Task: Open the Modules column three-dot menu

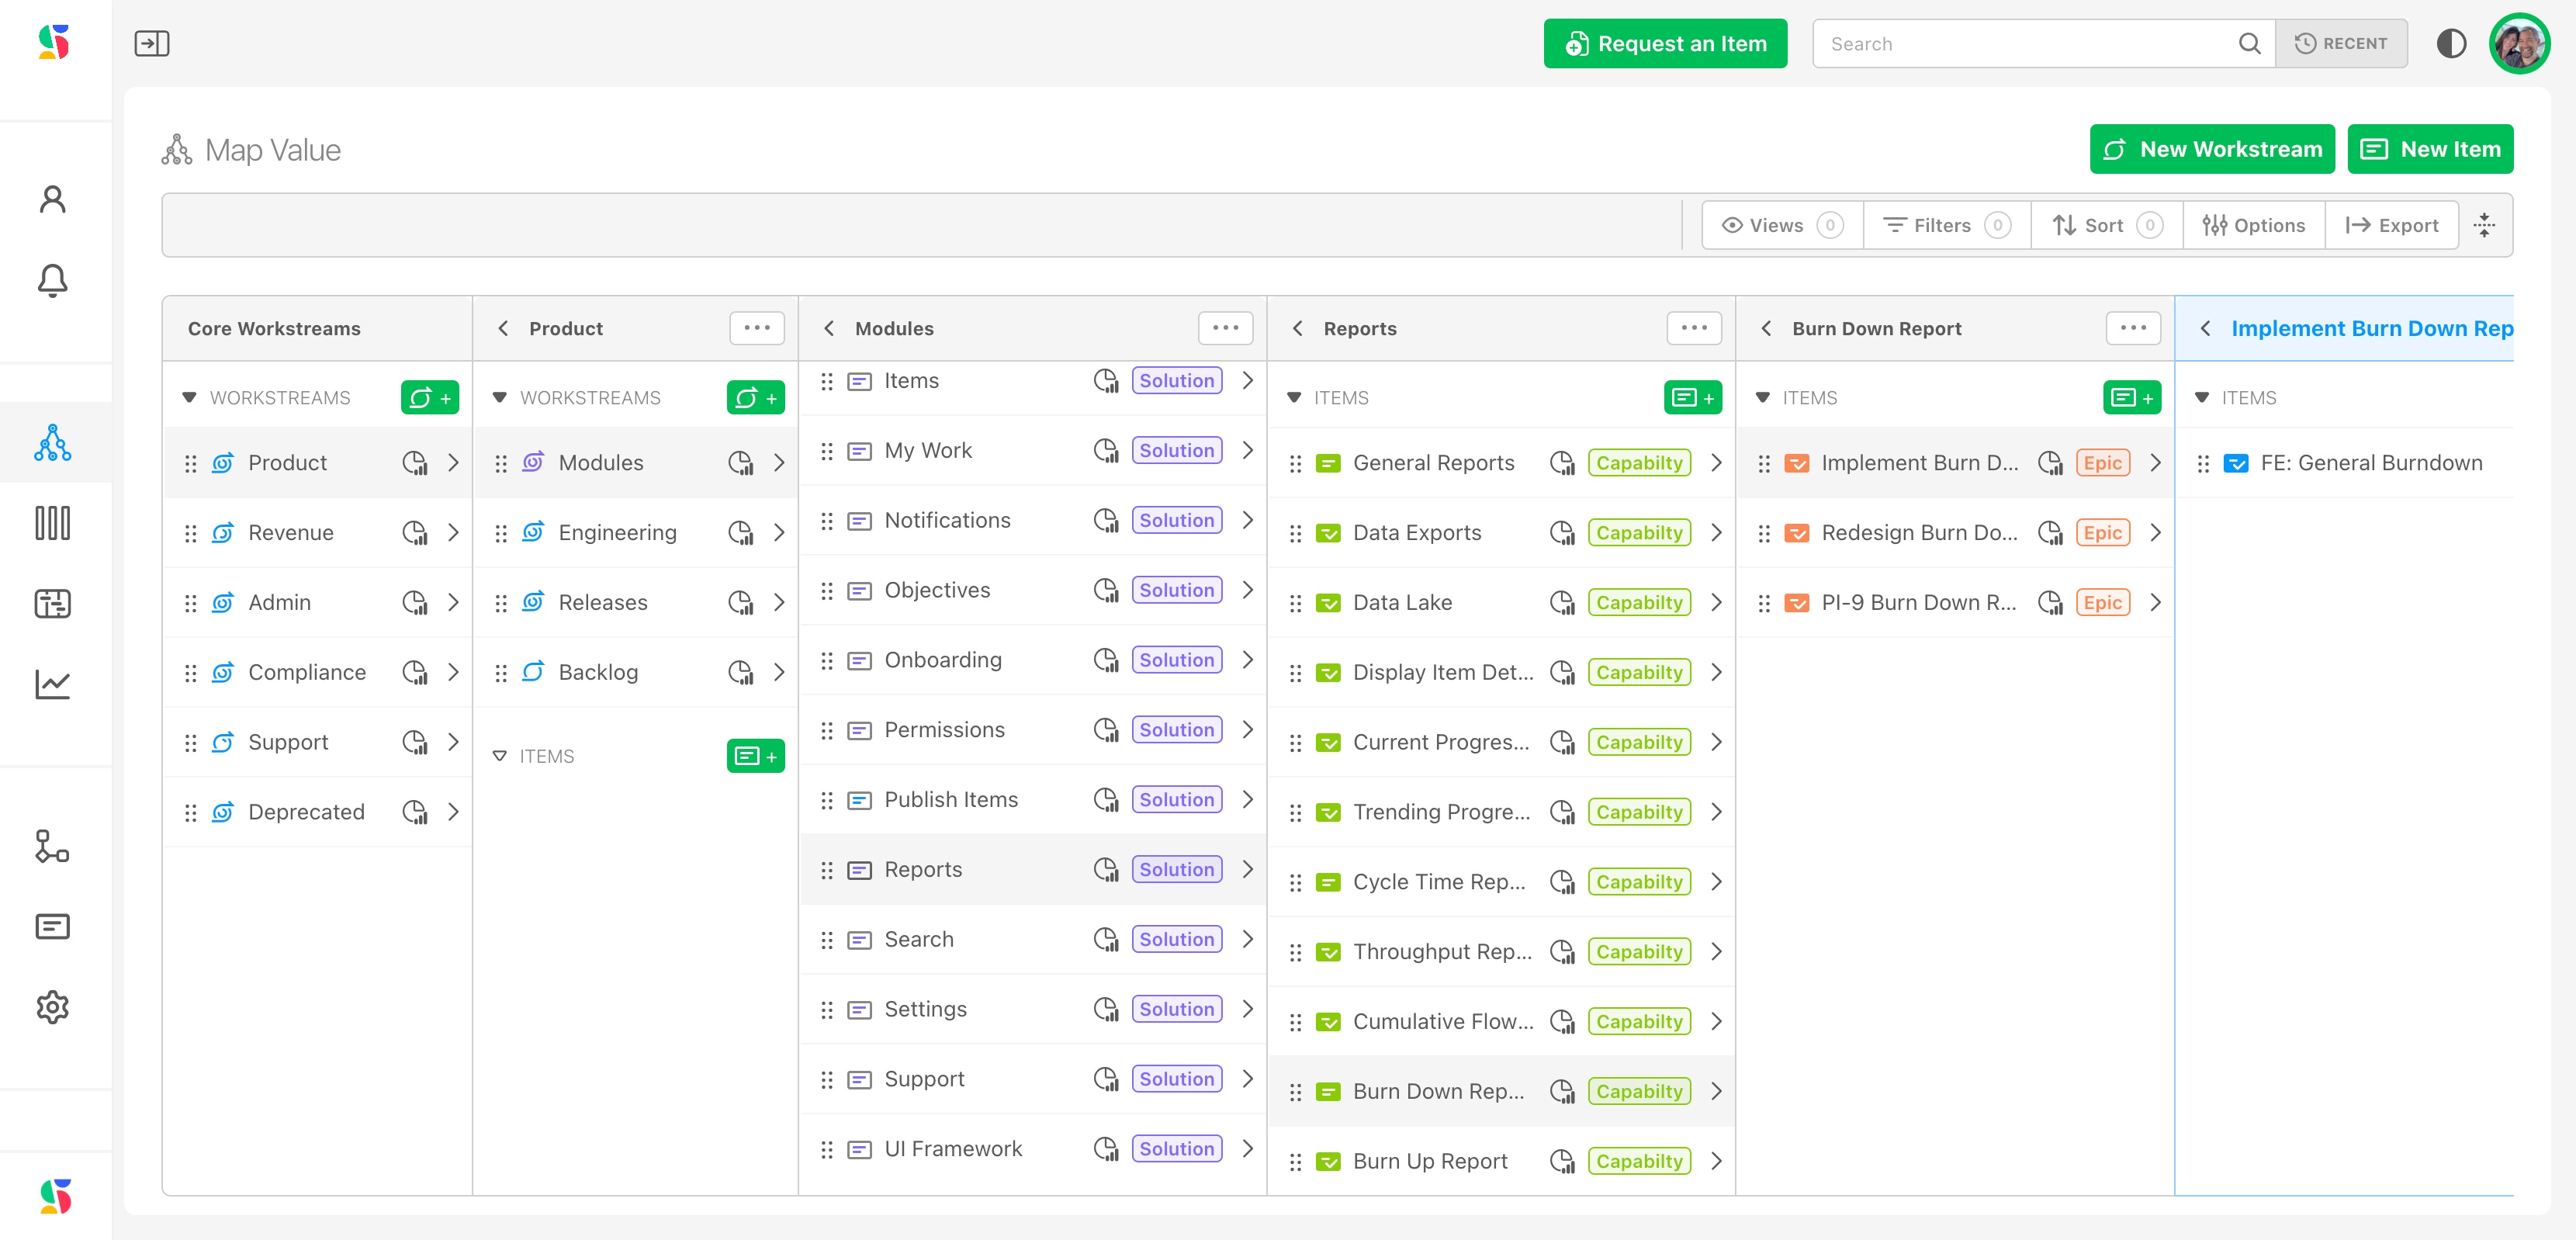Action: (x=1225, y=328)
